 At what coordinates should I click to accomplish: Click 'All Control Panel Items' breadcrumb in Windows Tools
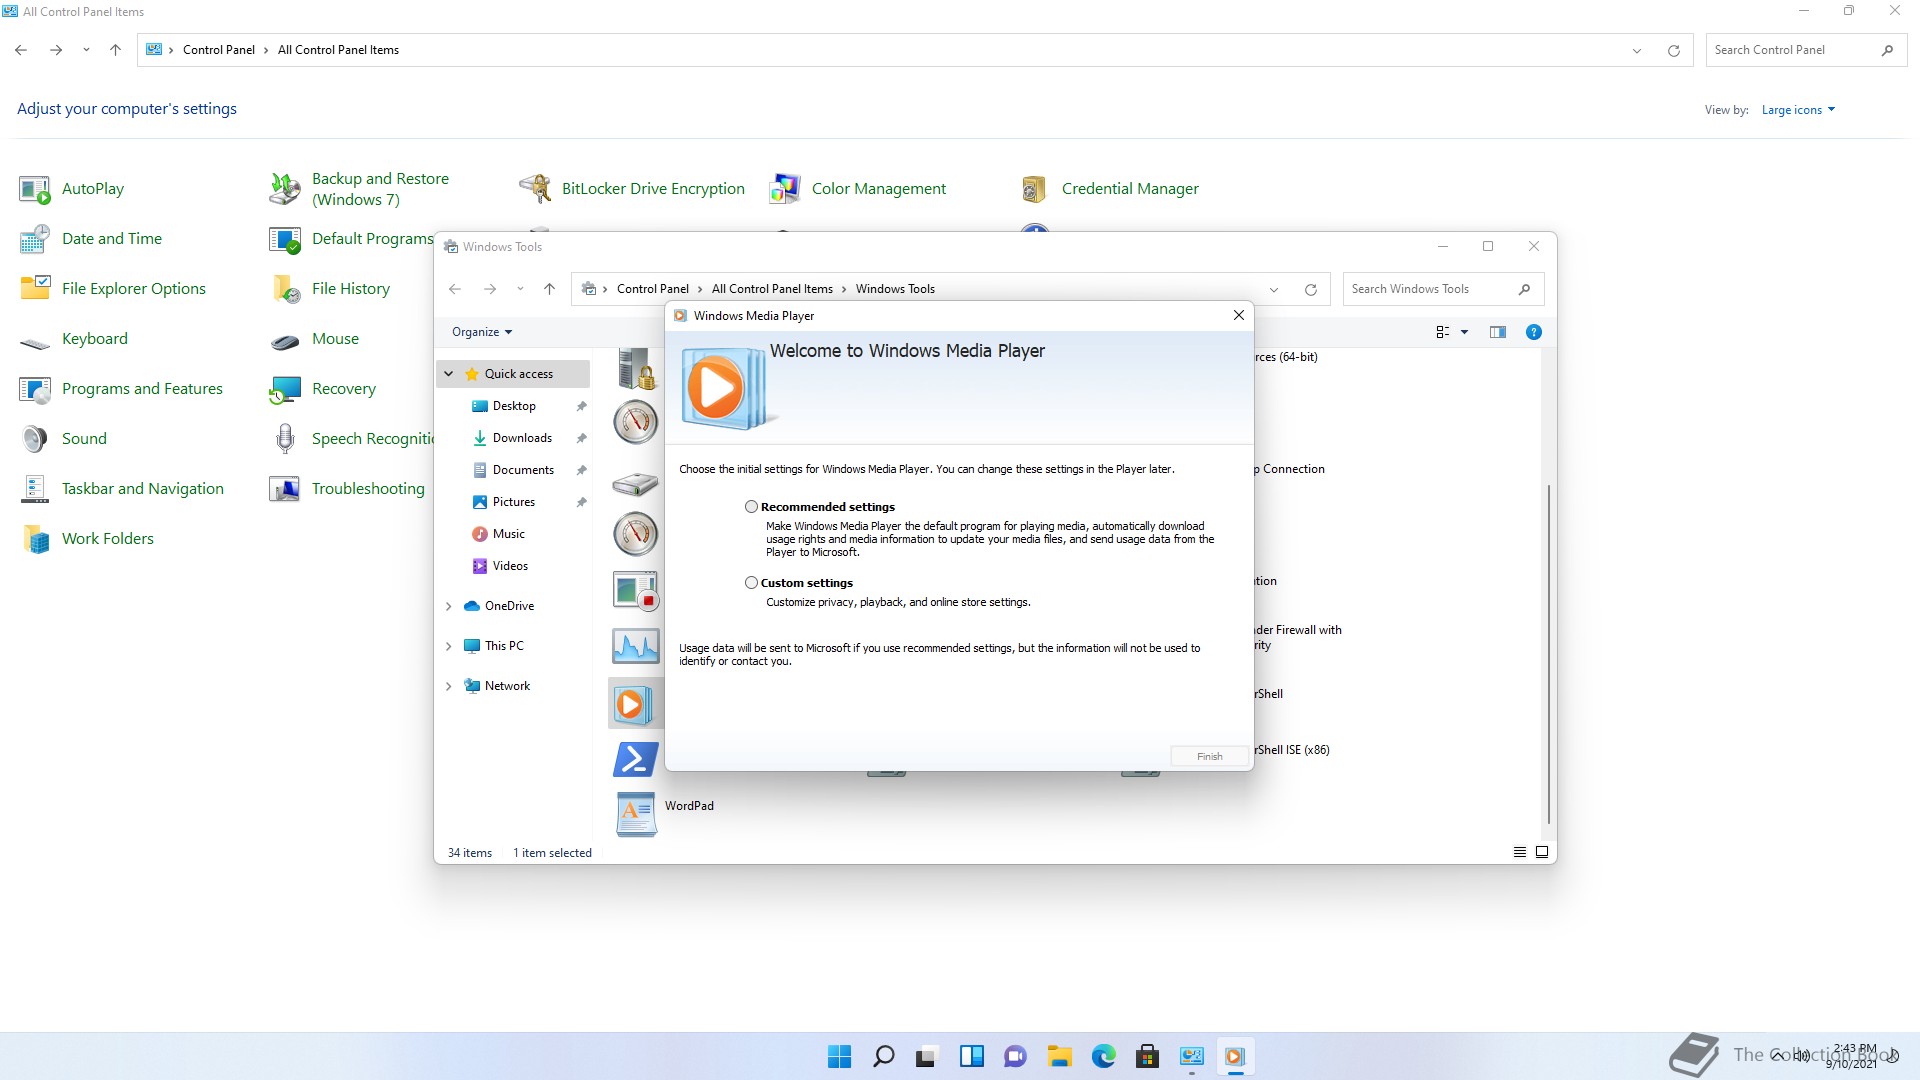pyautogui.click(x=772, y=289)
